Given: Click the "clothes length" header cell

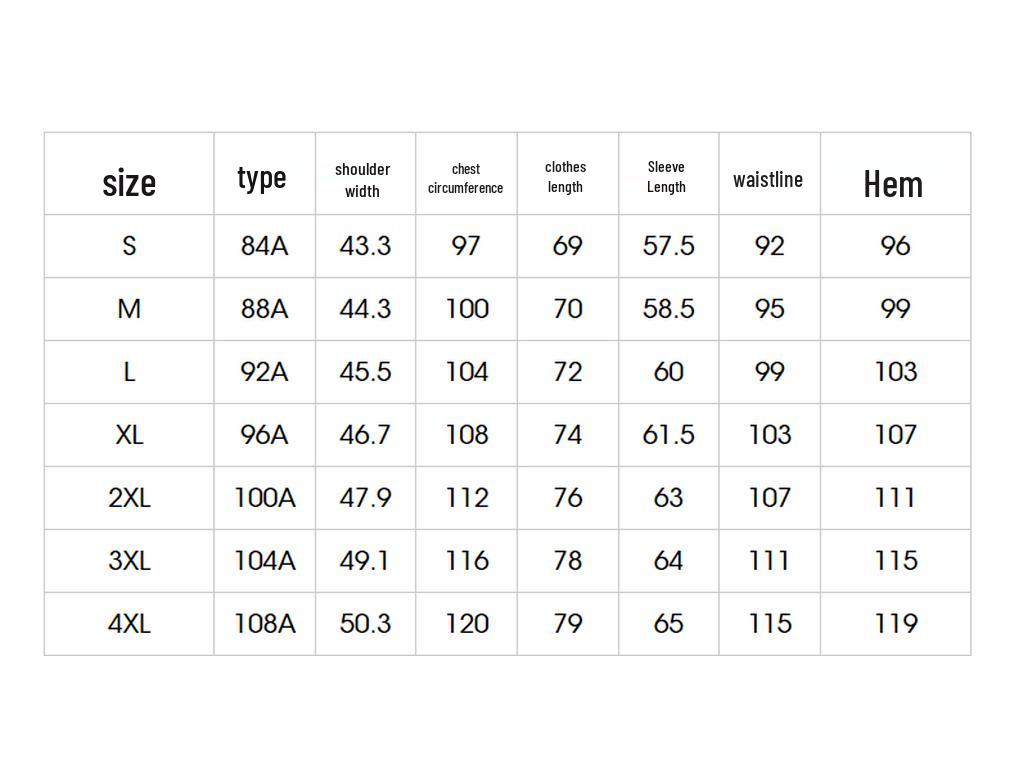Looking at the screenshot, I should (566, 177).
